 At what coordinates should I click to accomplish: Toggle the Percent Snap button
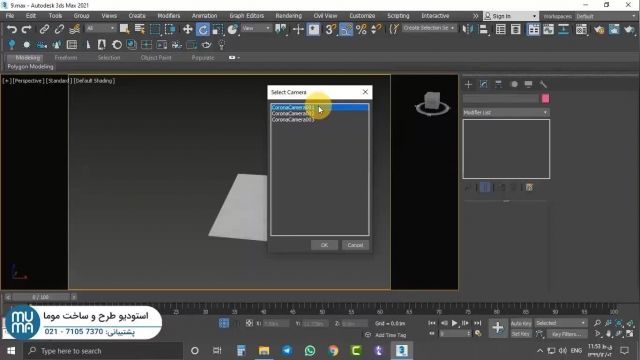coord(361,29)
